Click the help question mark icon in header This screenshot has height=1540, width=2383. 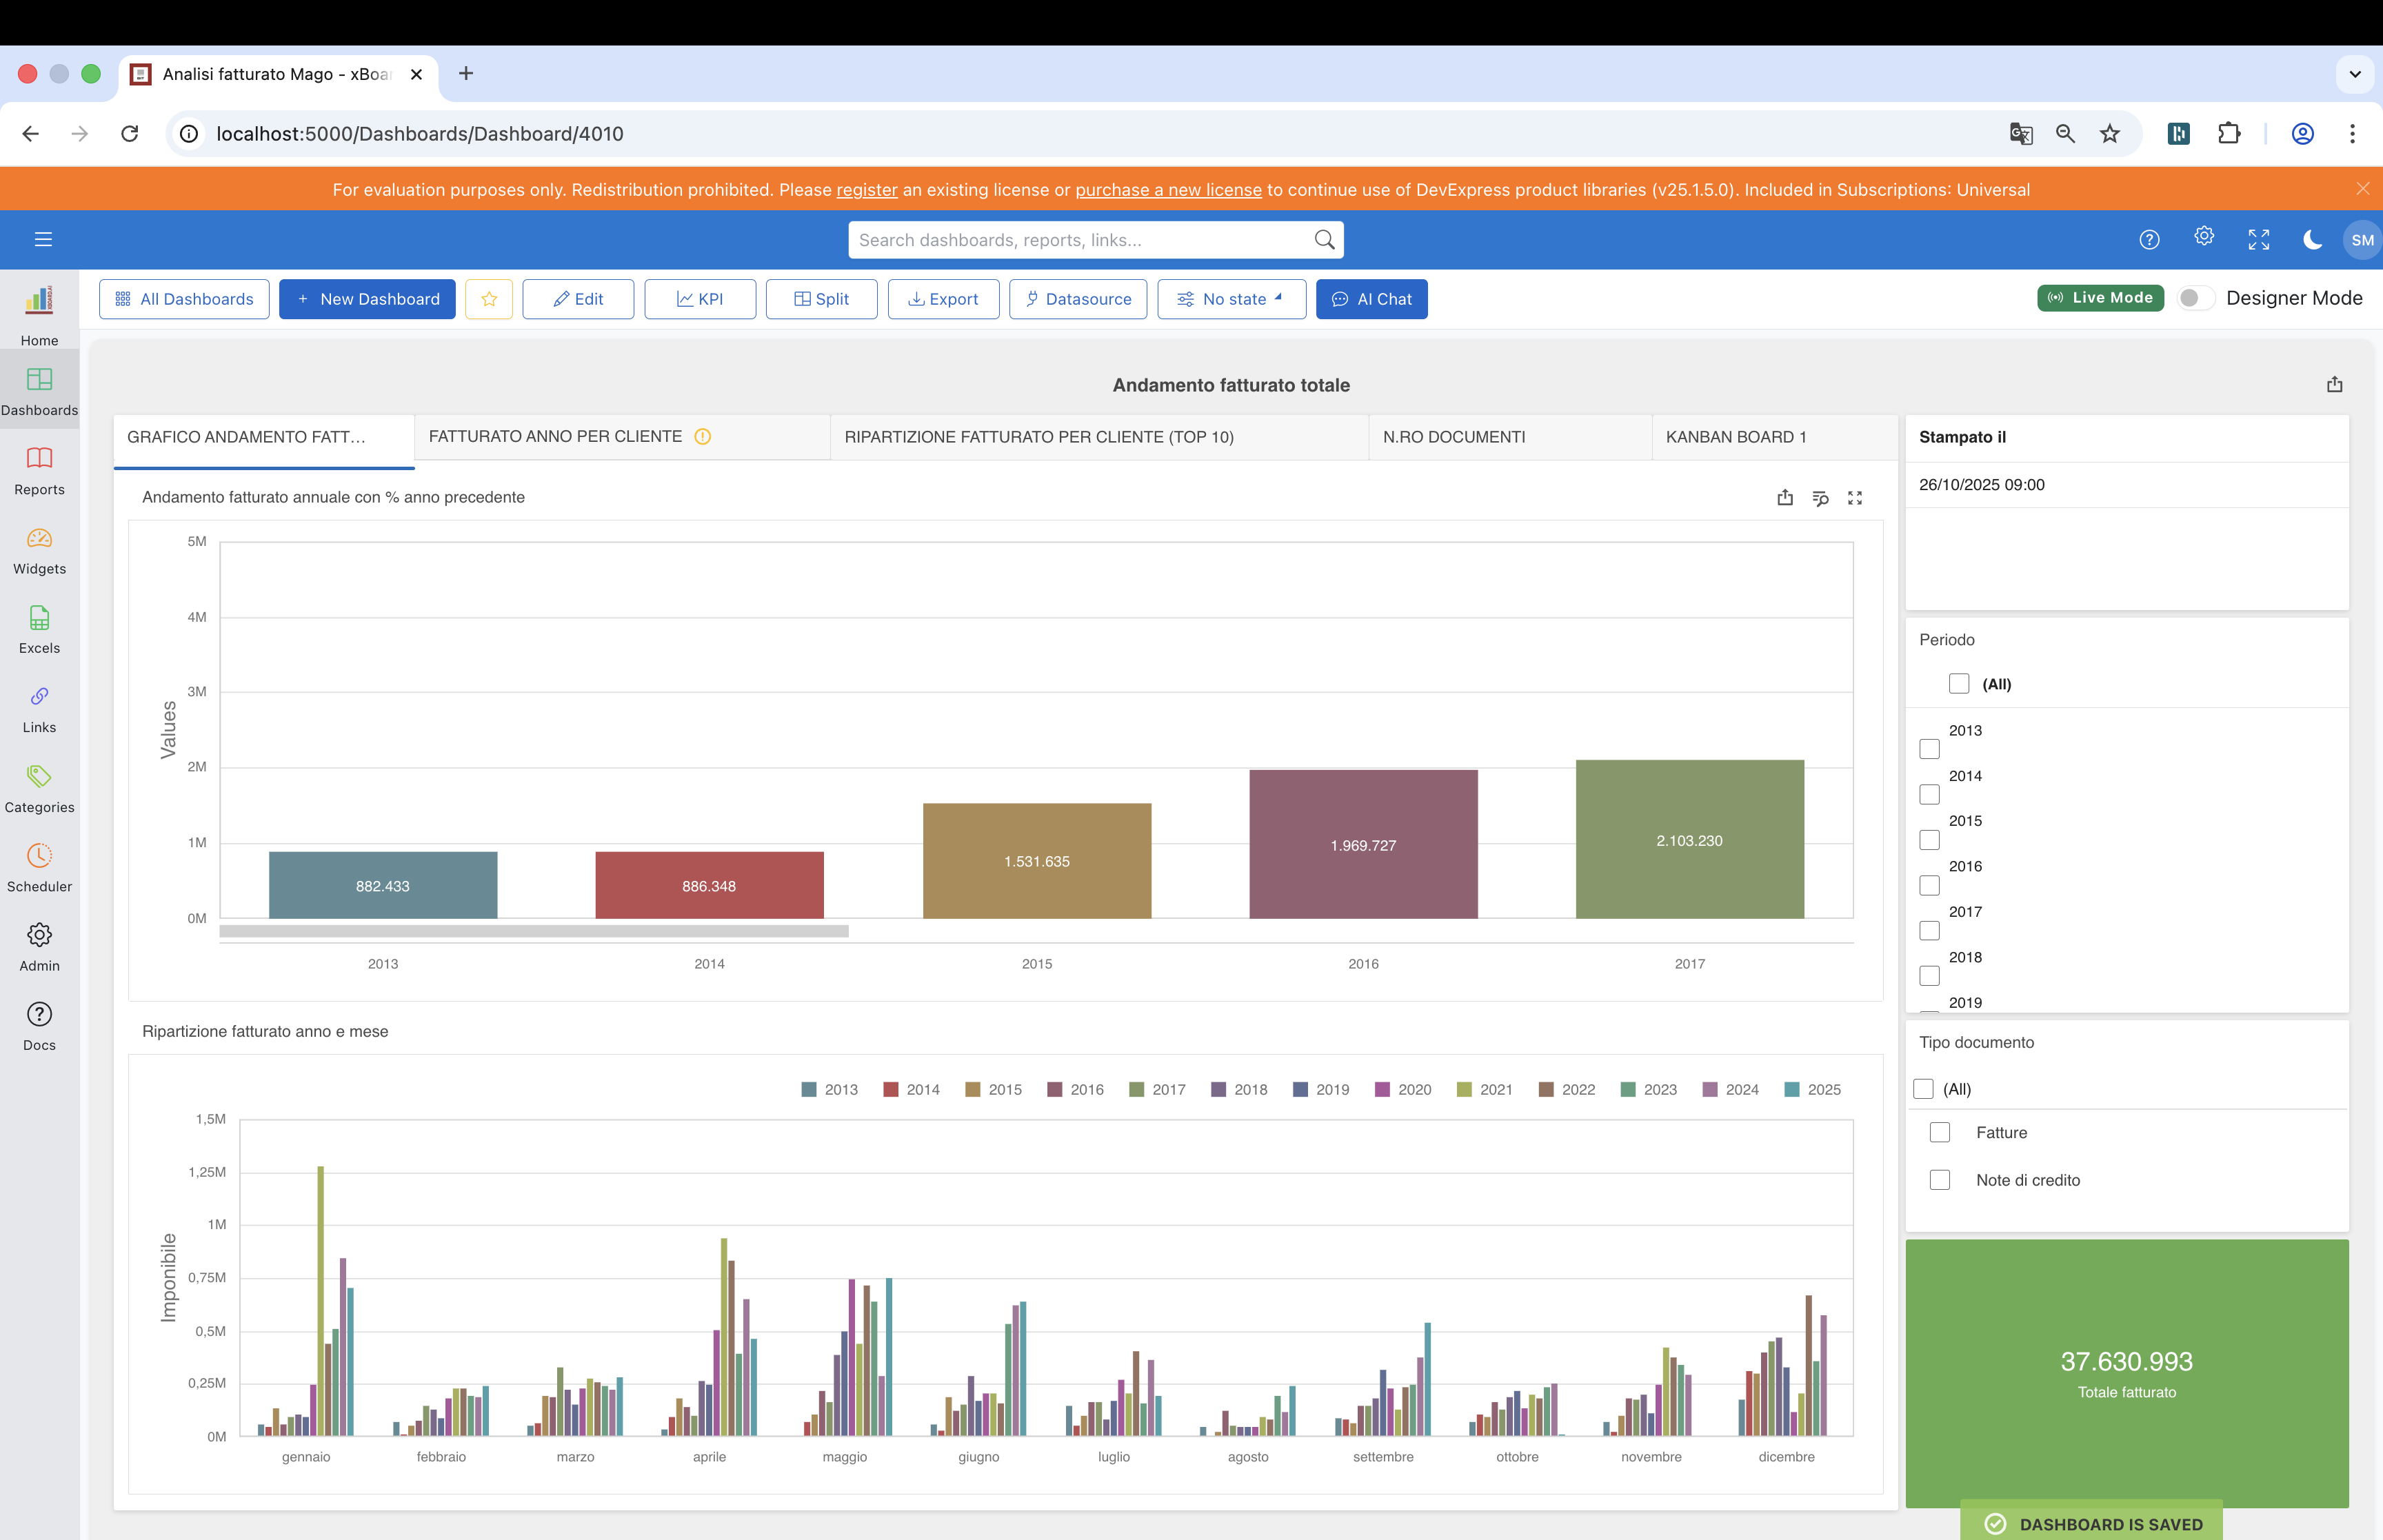(x=2149, y=240)
